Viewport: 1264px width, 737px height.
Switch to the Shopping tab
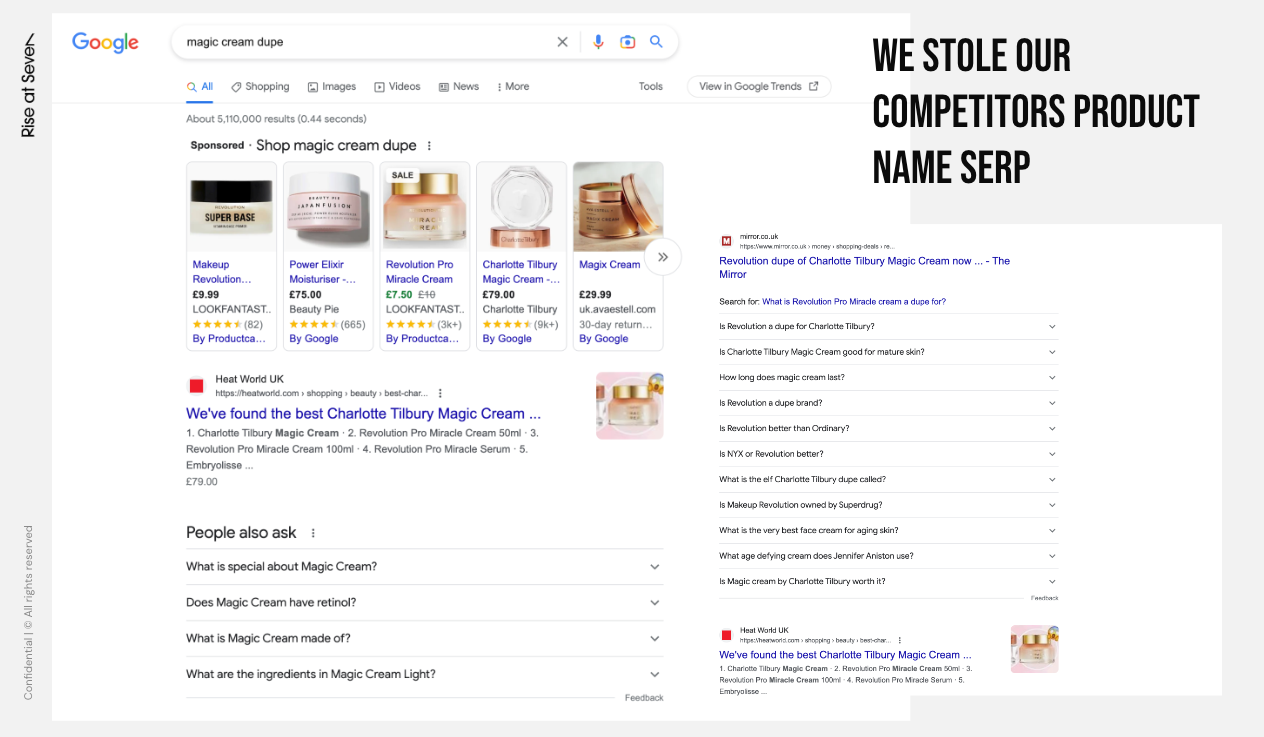260,87
